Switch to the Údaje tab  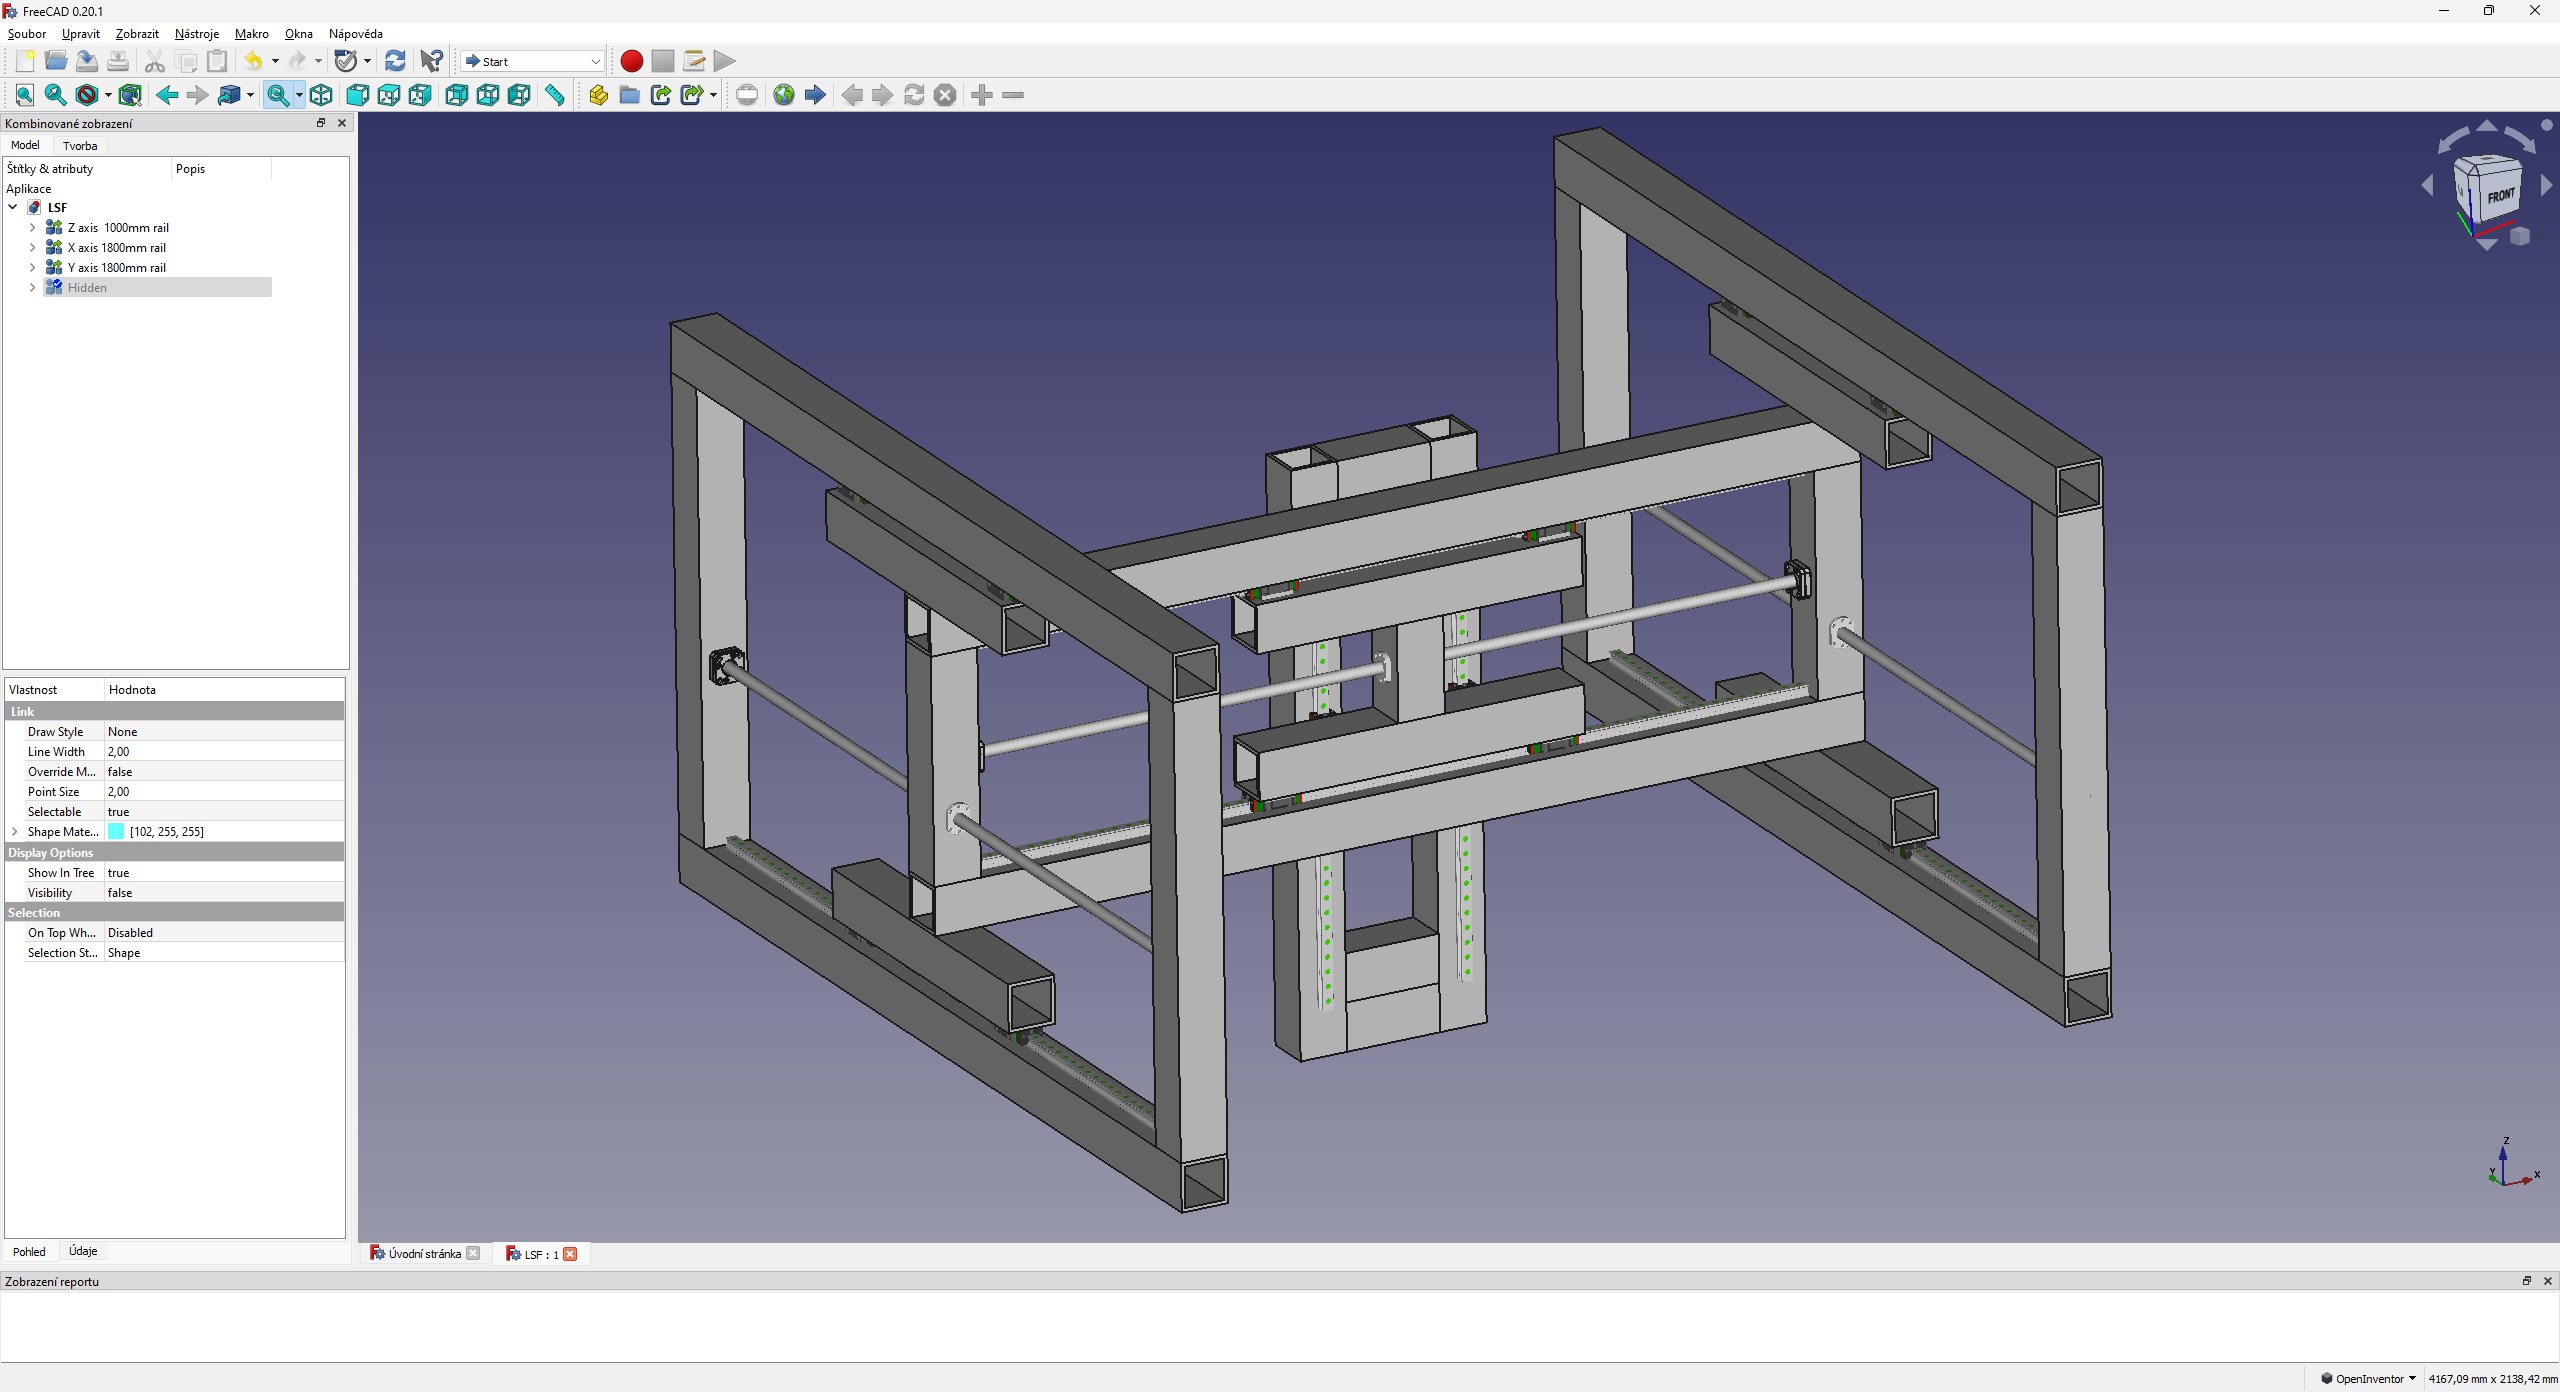83,1251
